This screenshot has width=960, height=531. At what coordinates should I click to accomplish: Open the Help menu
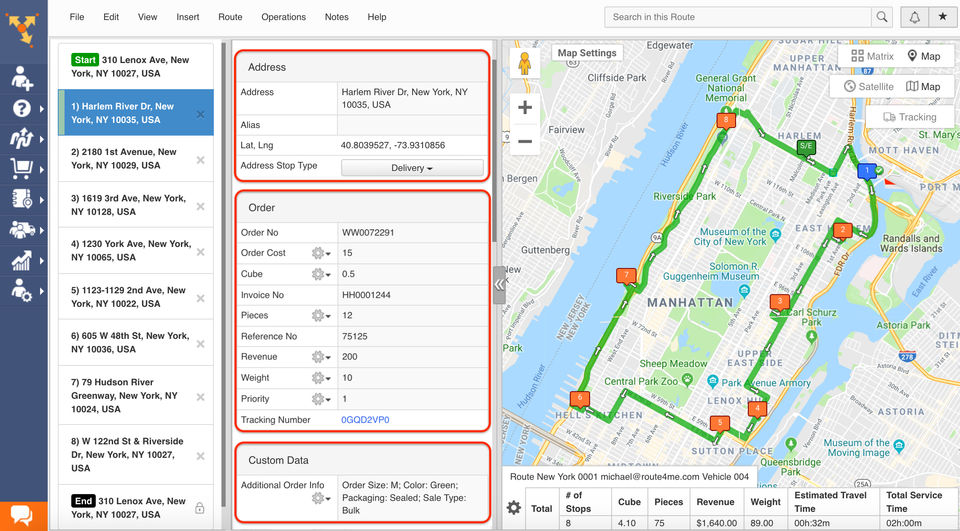click(377, 17)
